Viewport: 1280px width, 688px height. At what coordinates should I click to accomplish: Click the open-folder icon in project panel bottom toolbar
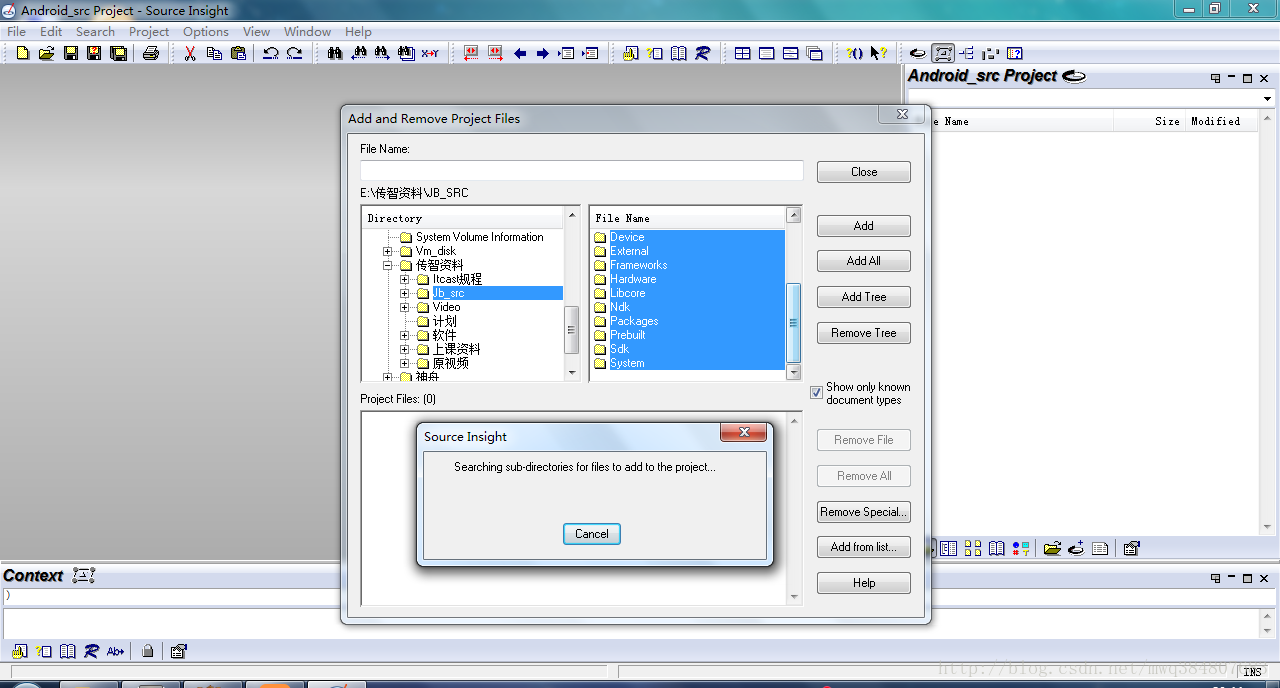(1052, 548)
